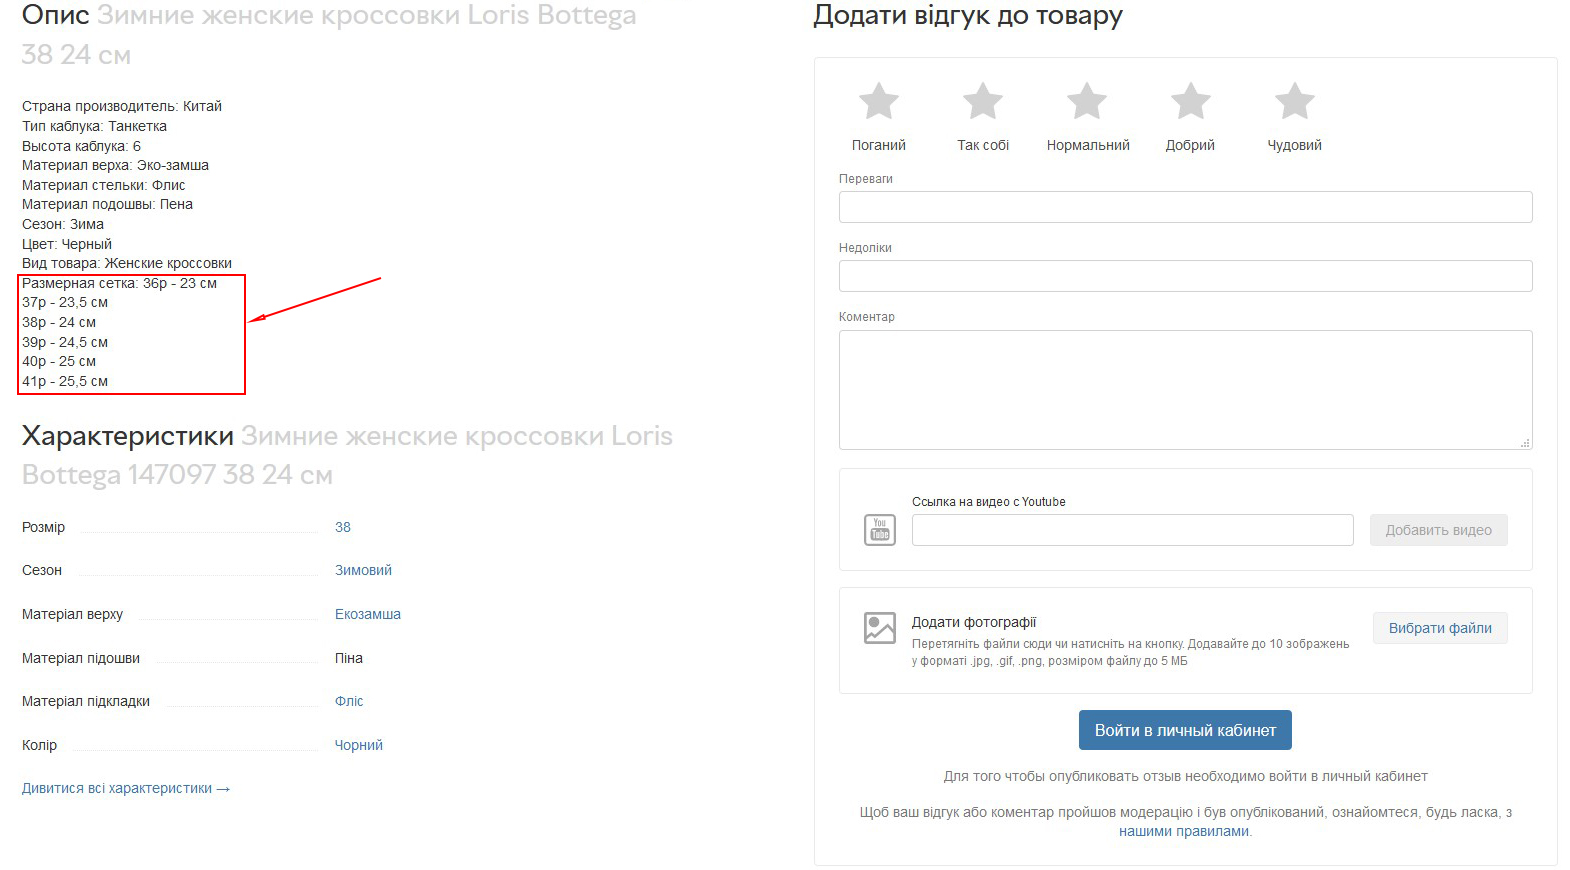Click the Вибрати файли button
This screenshot has height=870, width=1570.
[x=1440, y=628]
